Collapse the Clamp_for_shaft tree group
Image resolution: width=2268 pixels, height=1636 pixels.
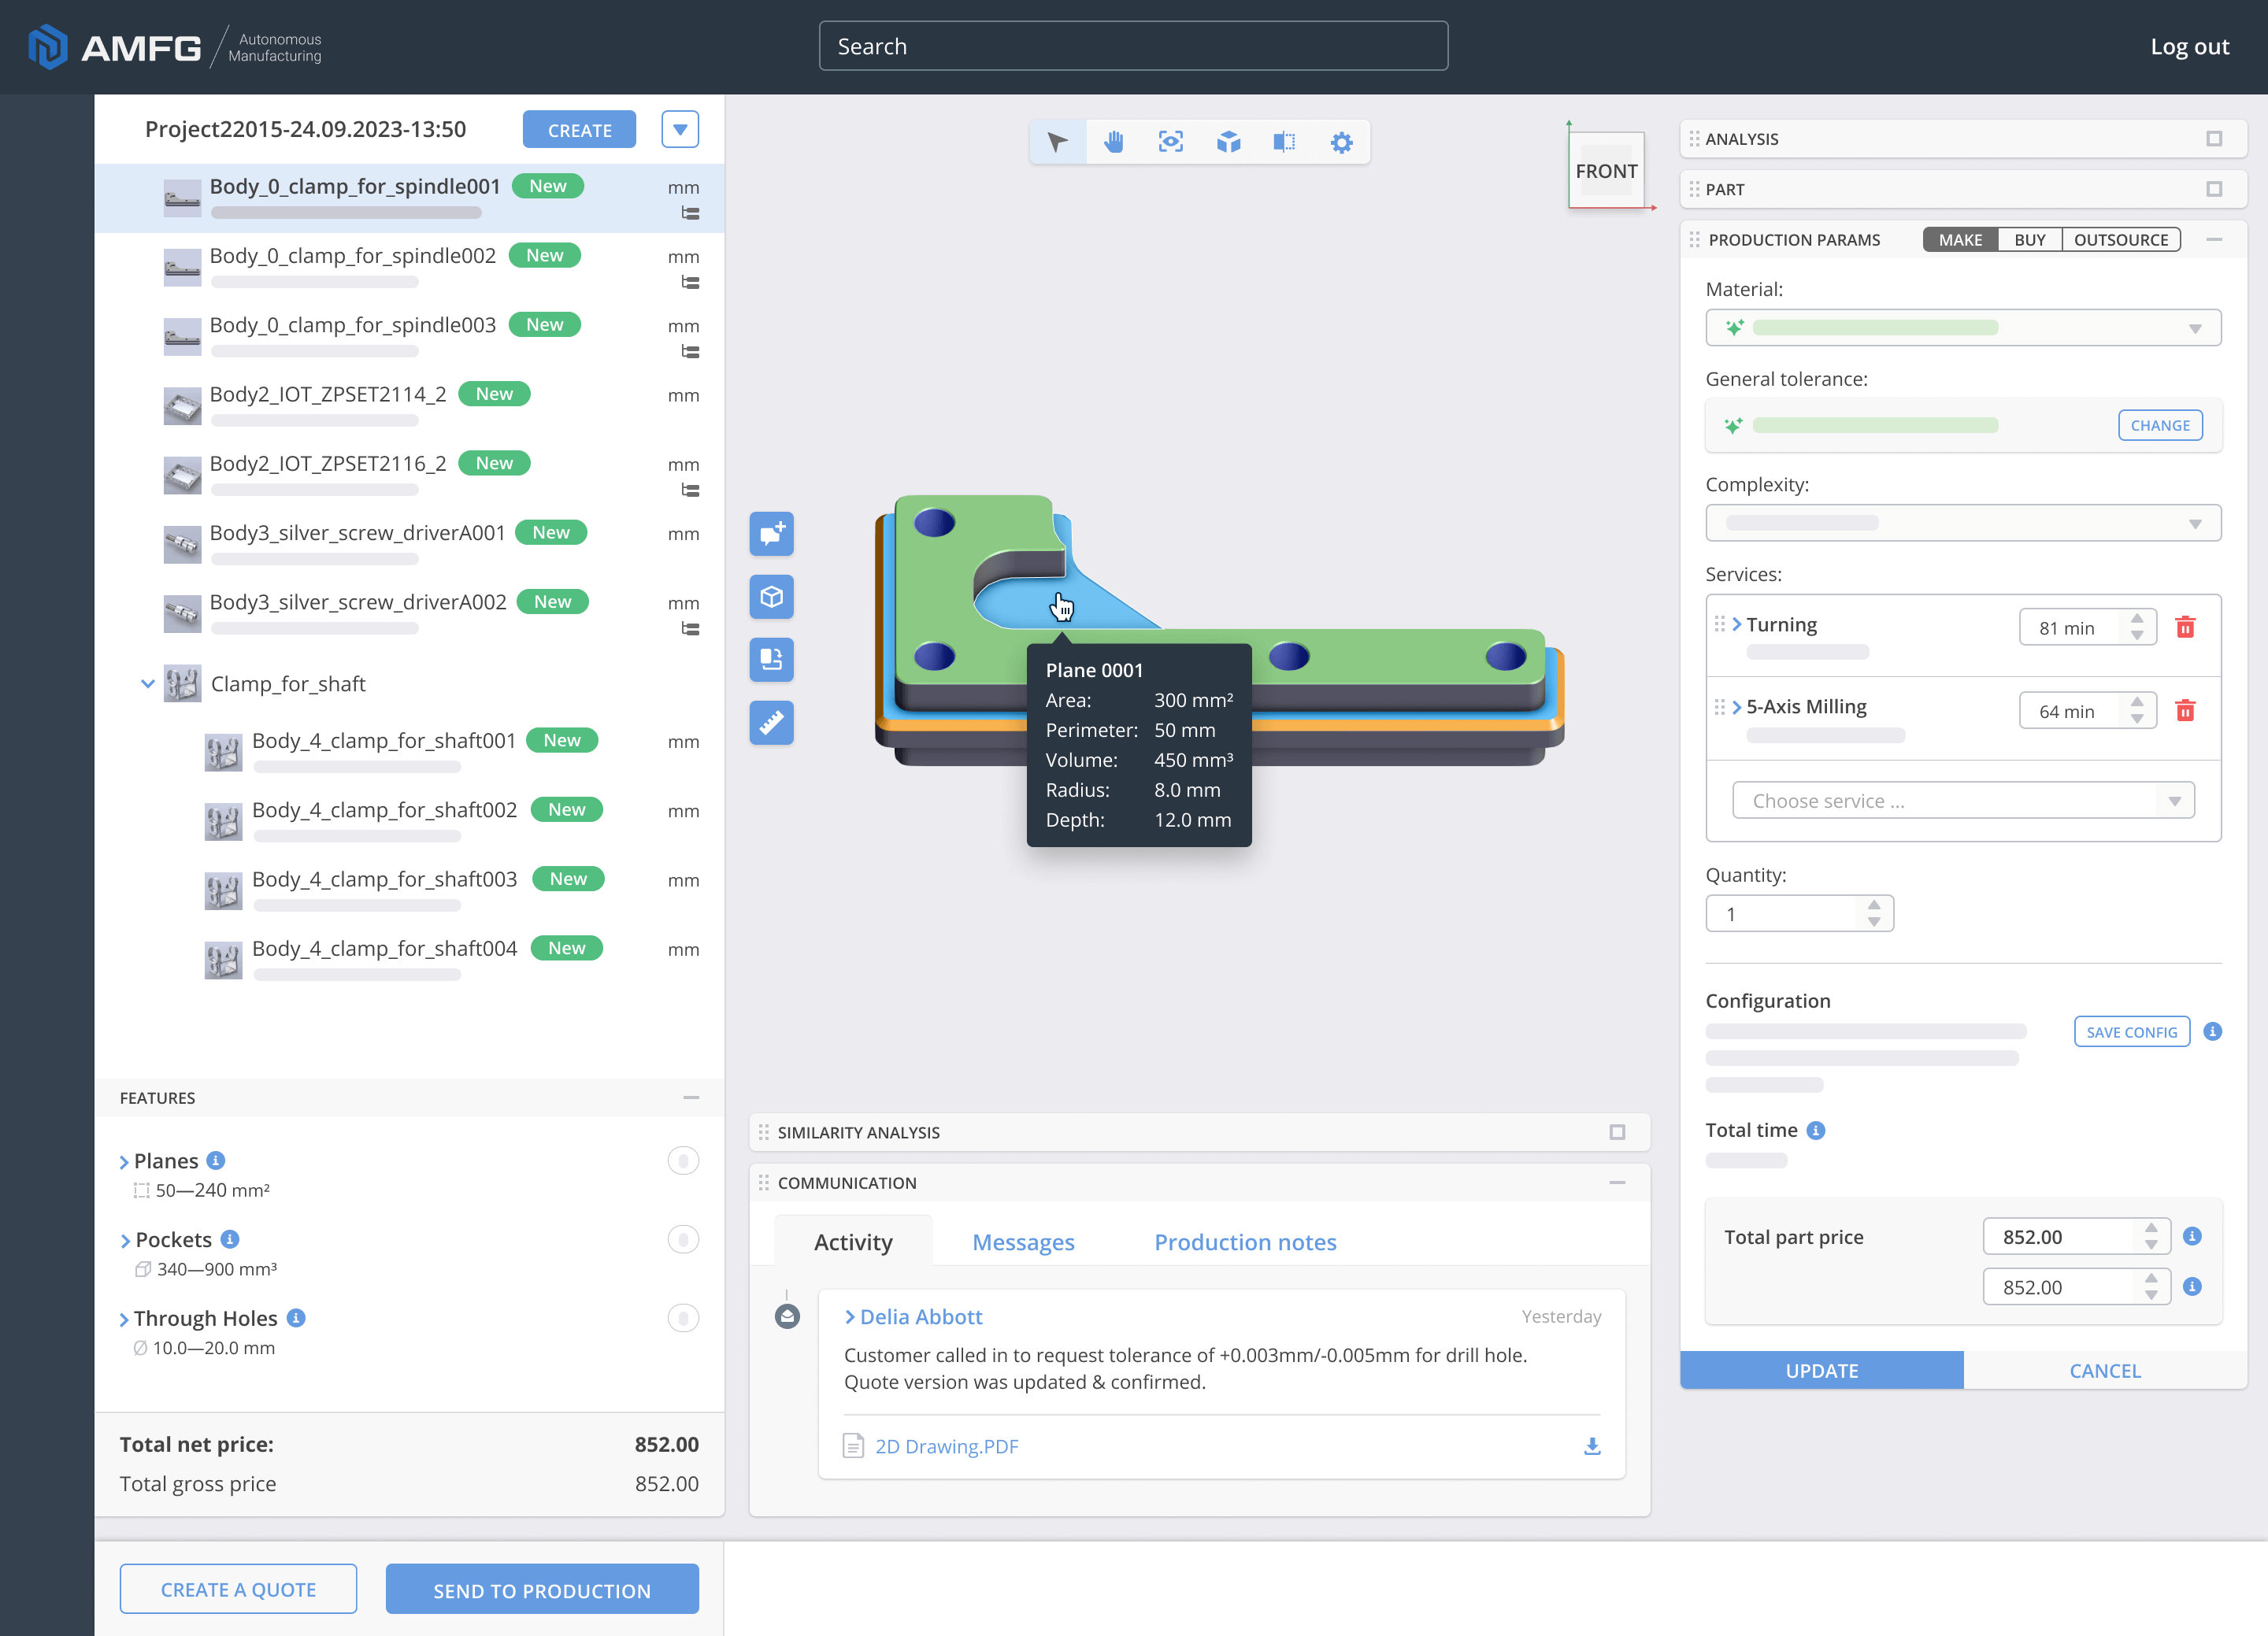148,684
